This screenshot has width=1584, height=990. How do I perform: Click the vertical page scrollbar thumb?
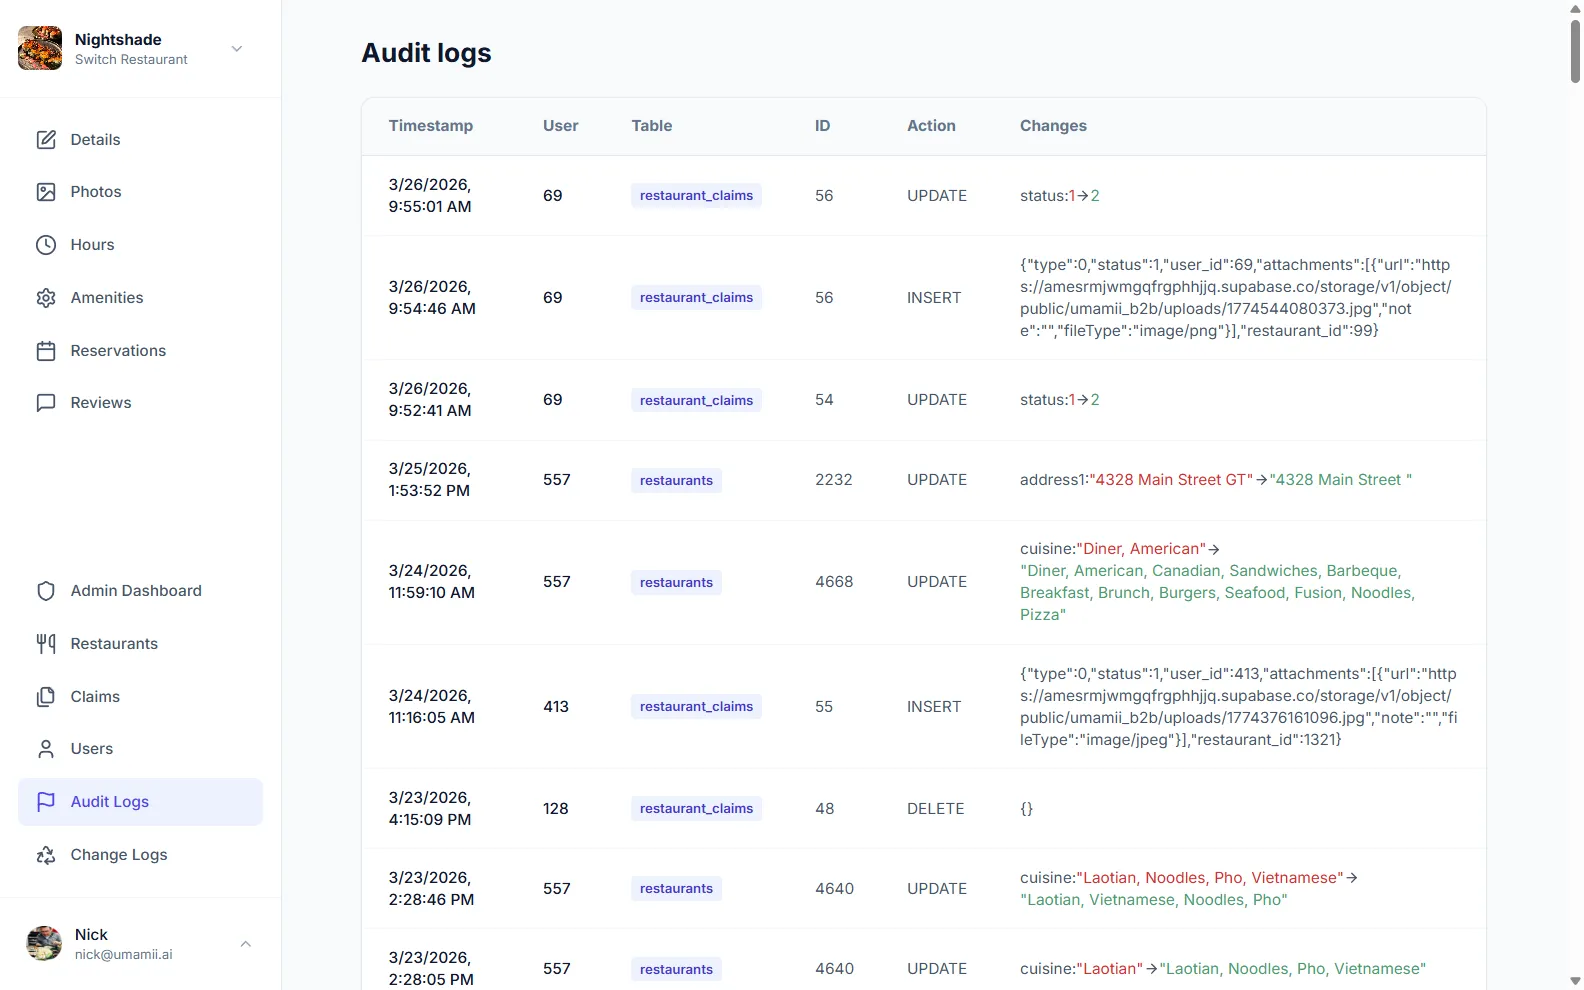(x=1575, y=52)
